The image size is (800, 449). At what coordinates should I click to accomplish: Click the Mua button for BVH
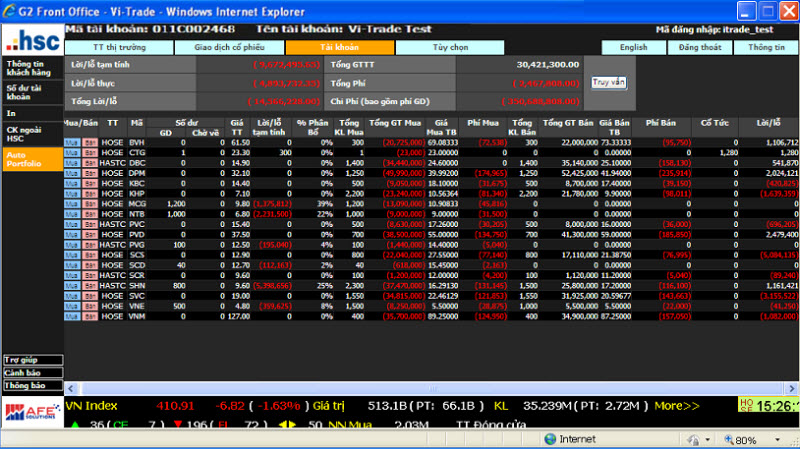point(72,143)
